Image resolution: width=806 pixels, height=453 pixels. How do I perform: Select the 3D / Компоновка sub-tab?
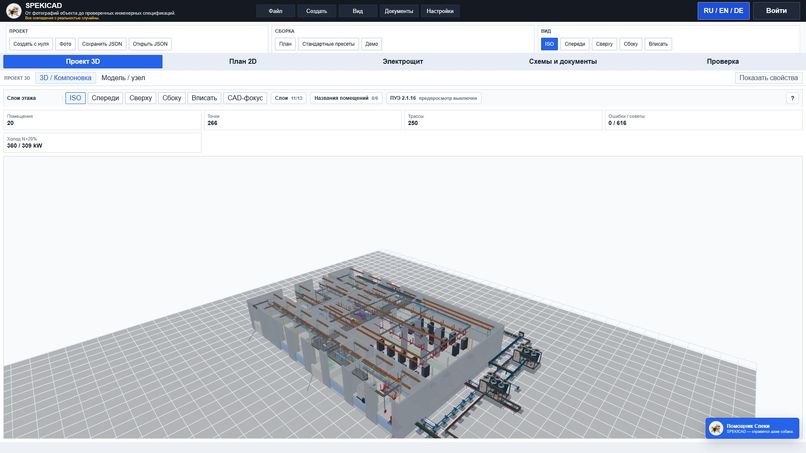(65, 78)
